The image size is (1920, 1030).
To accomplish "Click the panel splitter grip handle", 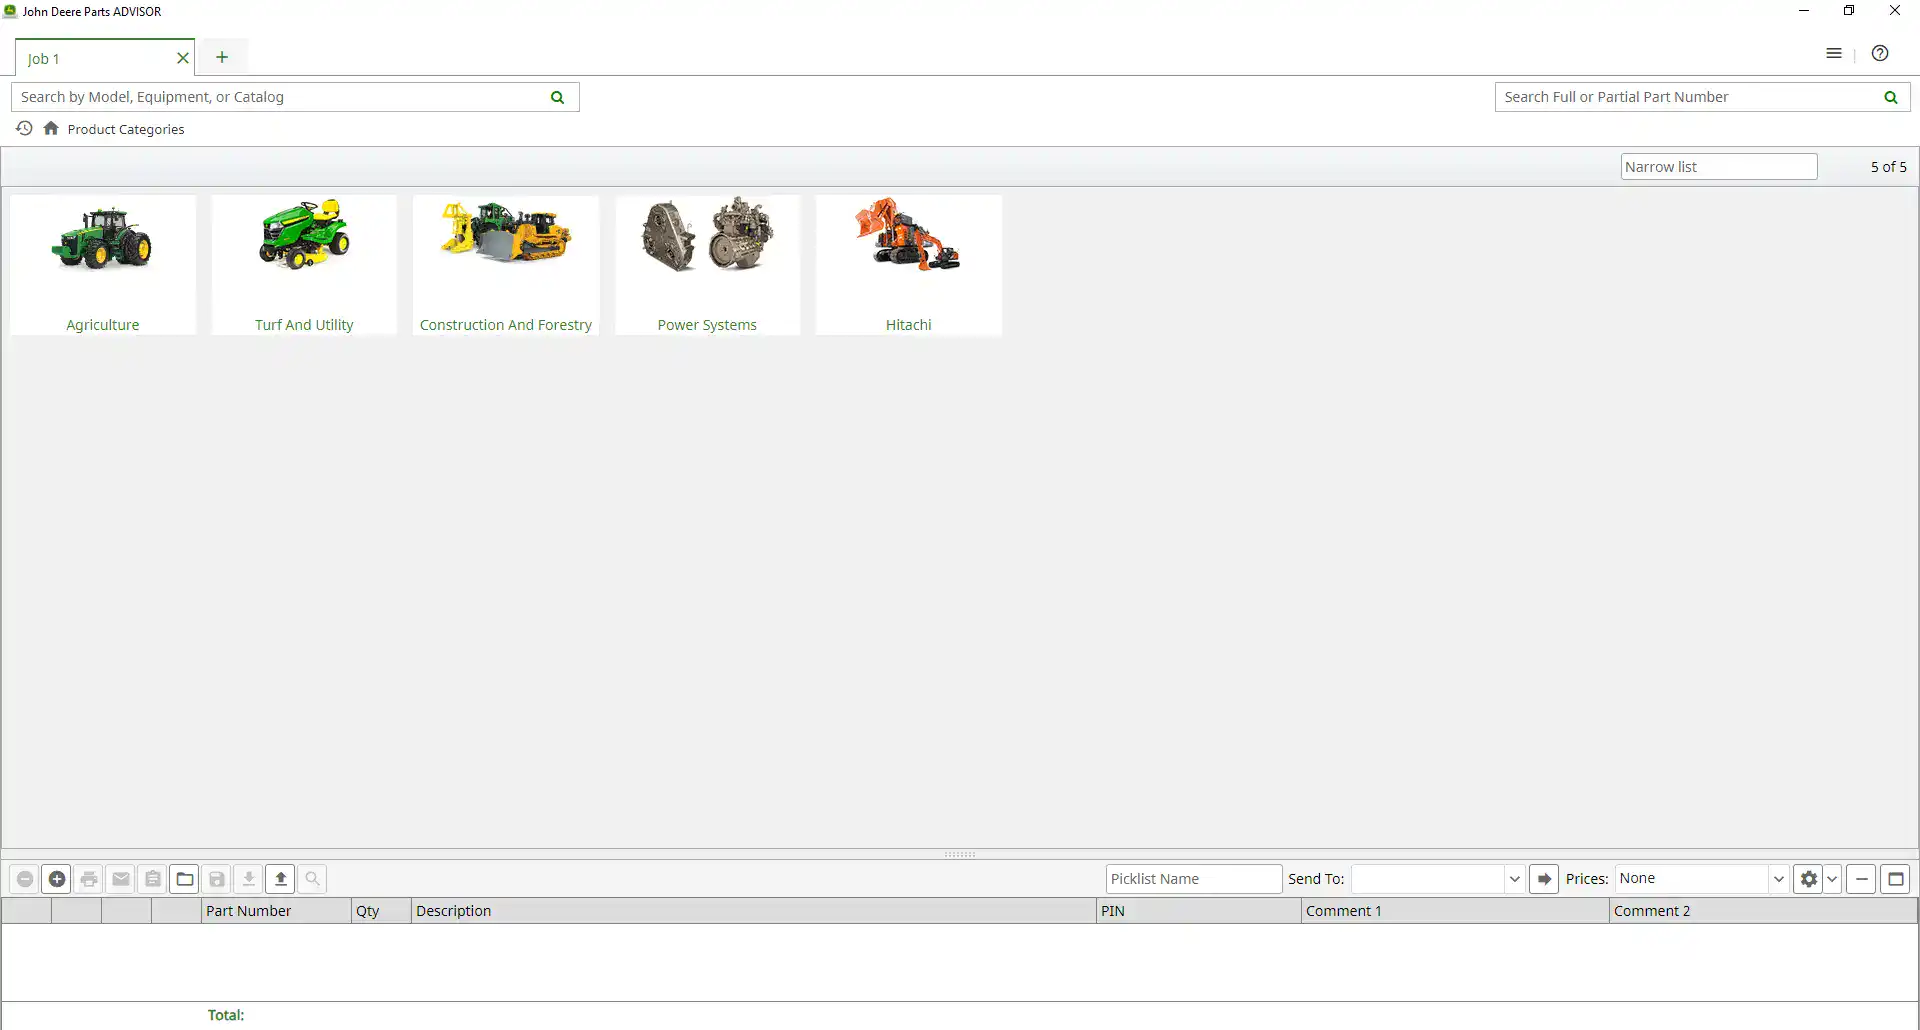I will pyautogui.click(x=960, y=855).
